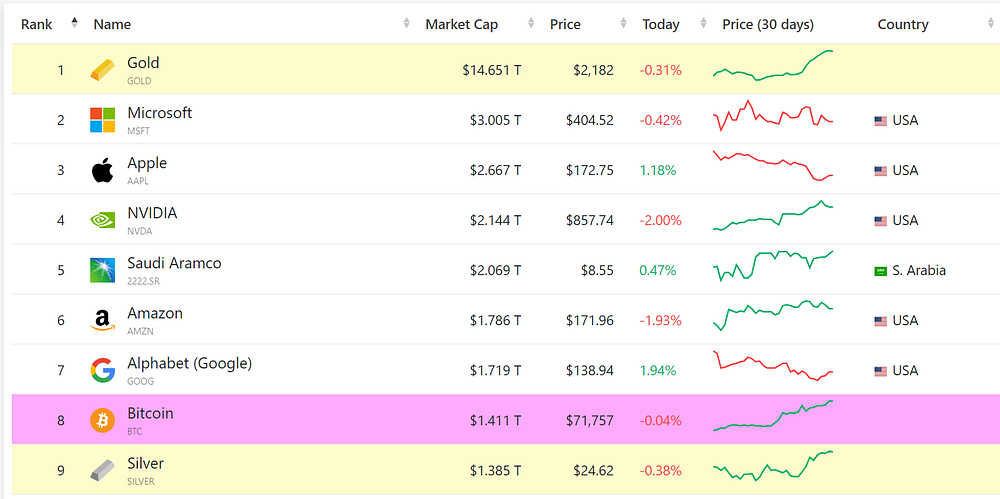This screenshot has height=499, width=1000.
Task: Click the Country column header
Action: [902, 24]
